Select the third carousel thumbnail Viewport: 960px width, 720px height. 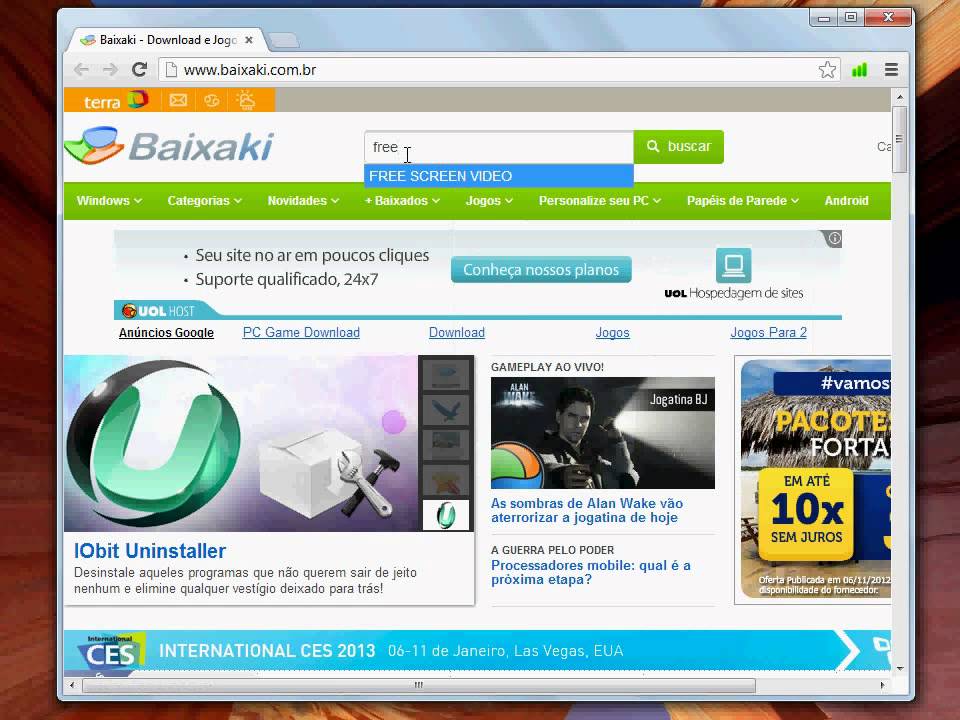(446, 444)
